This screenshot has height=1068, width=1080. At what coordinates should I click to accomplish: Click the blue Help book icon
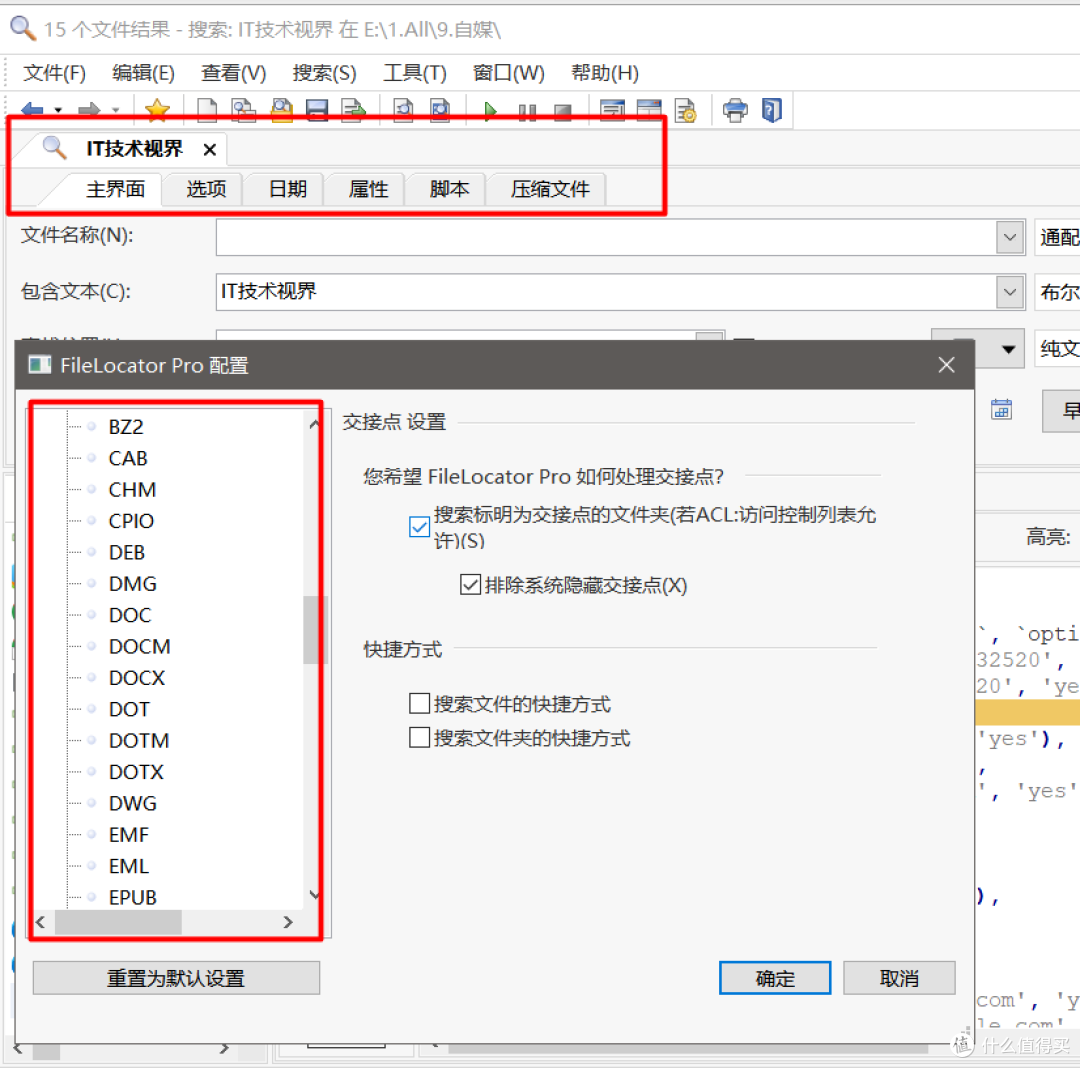(771, 110)
